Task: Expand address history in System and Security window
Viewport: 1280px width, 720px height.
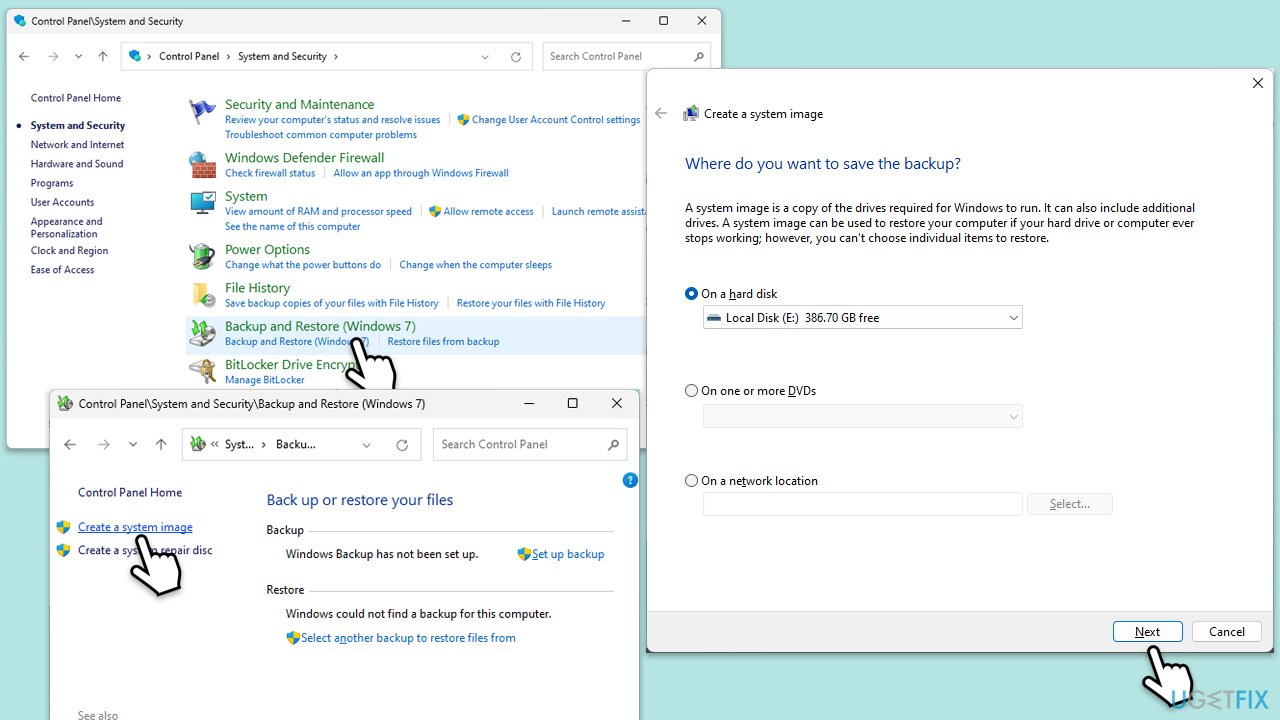Action: pos(485,57)
